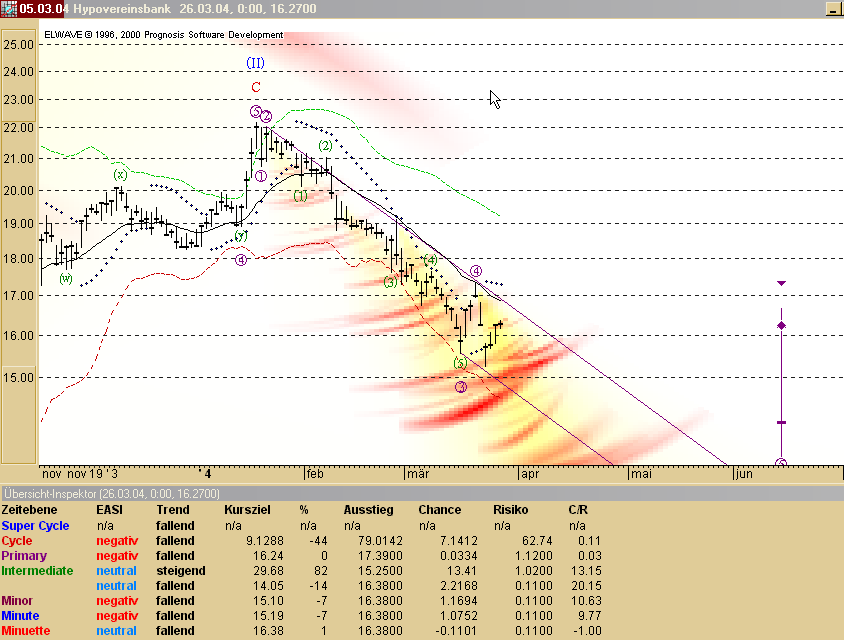The height and width of the screenshot is (640, 844).
Task: Click the Übersicht-Inspektor panel header
Action: (422, 494)
